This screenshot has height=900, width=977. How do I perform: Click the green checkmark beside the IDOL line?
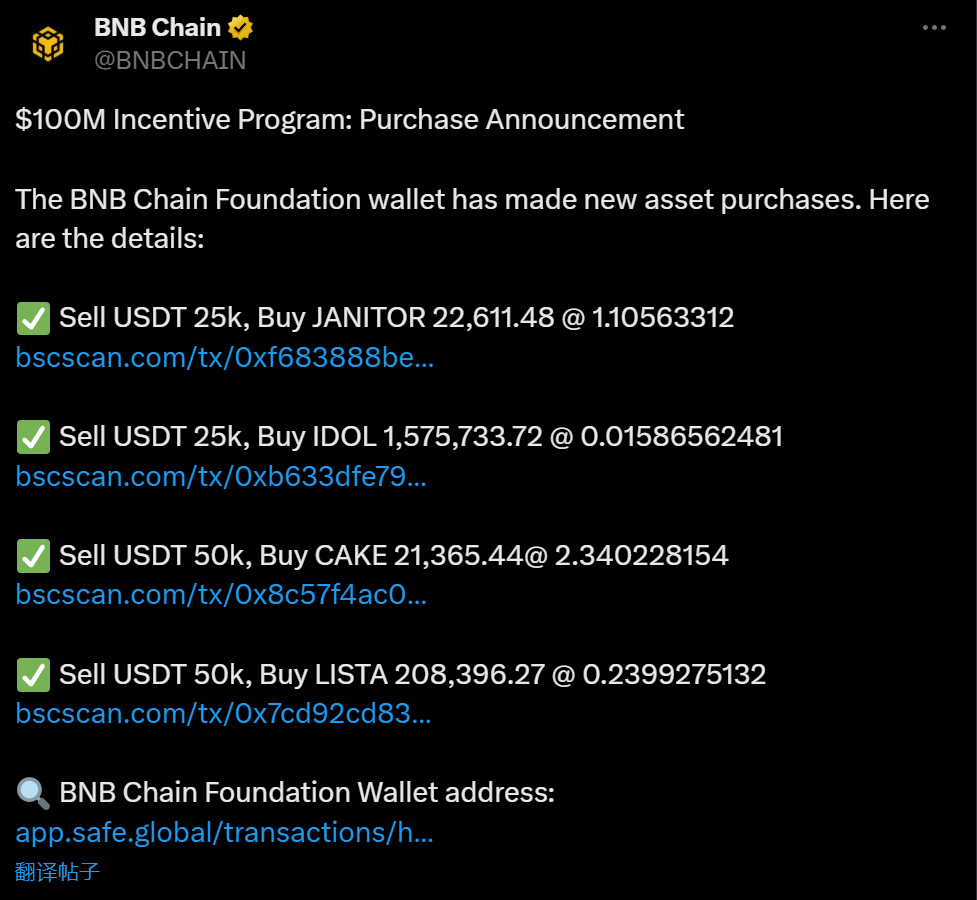(33, 437)
